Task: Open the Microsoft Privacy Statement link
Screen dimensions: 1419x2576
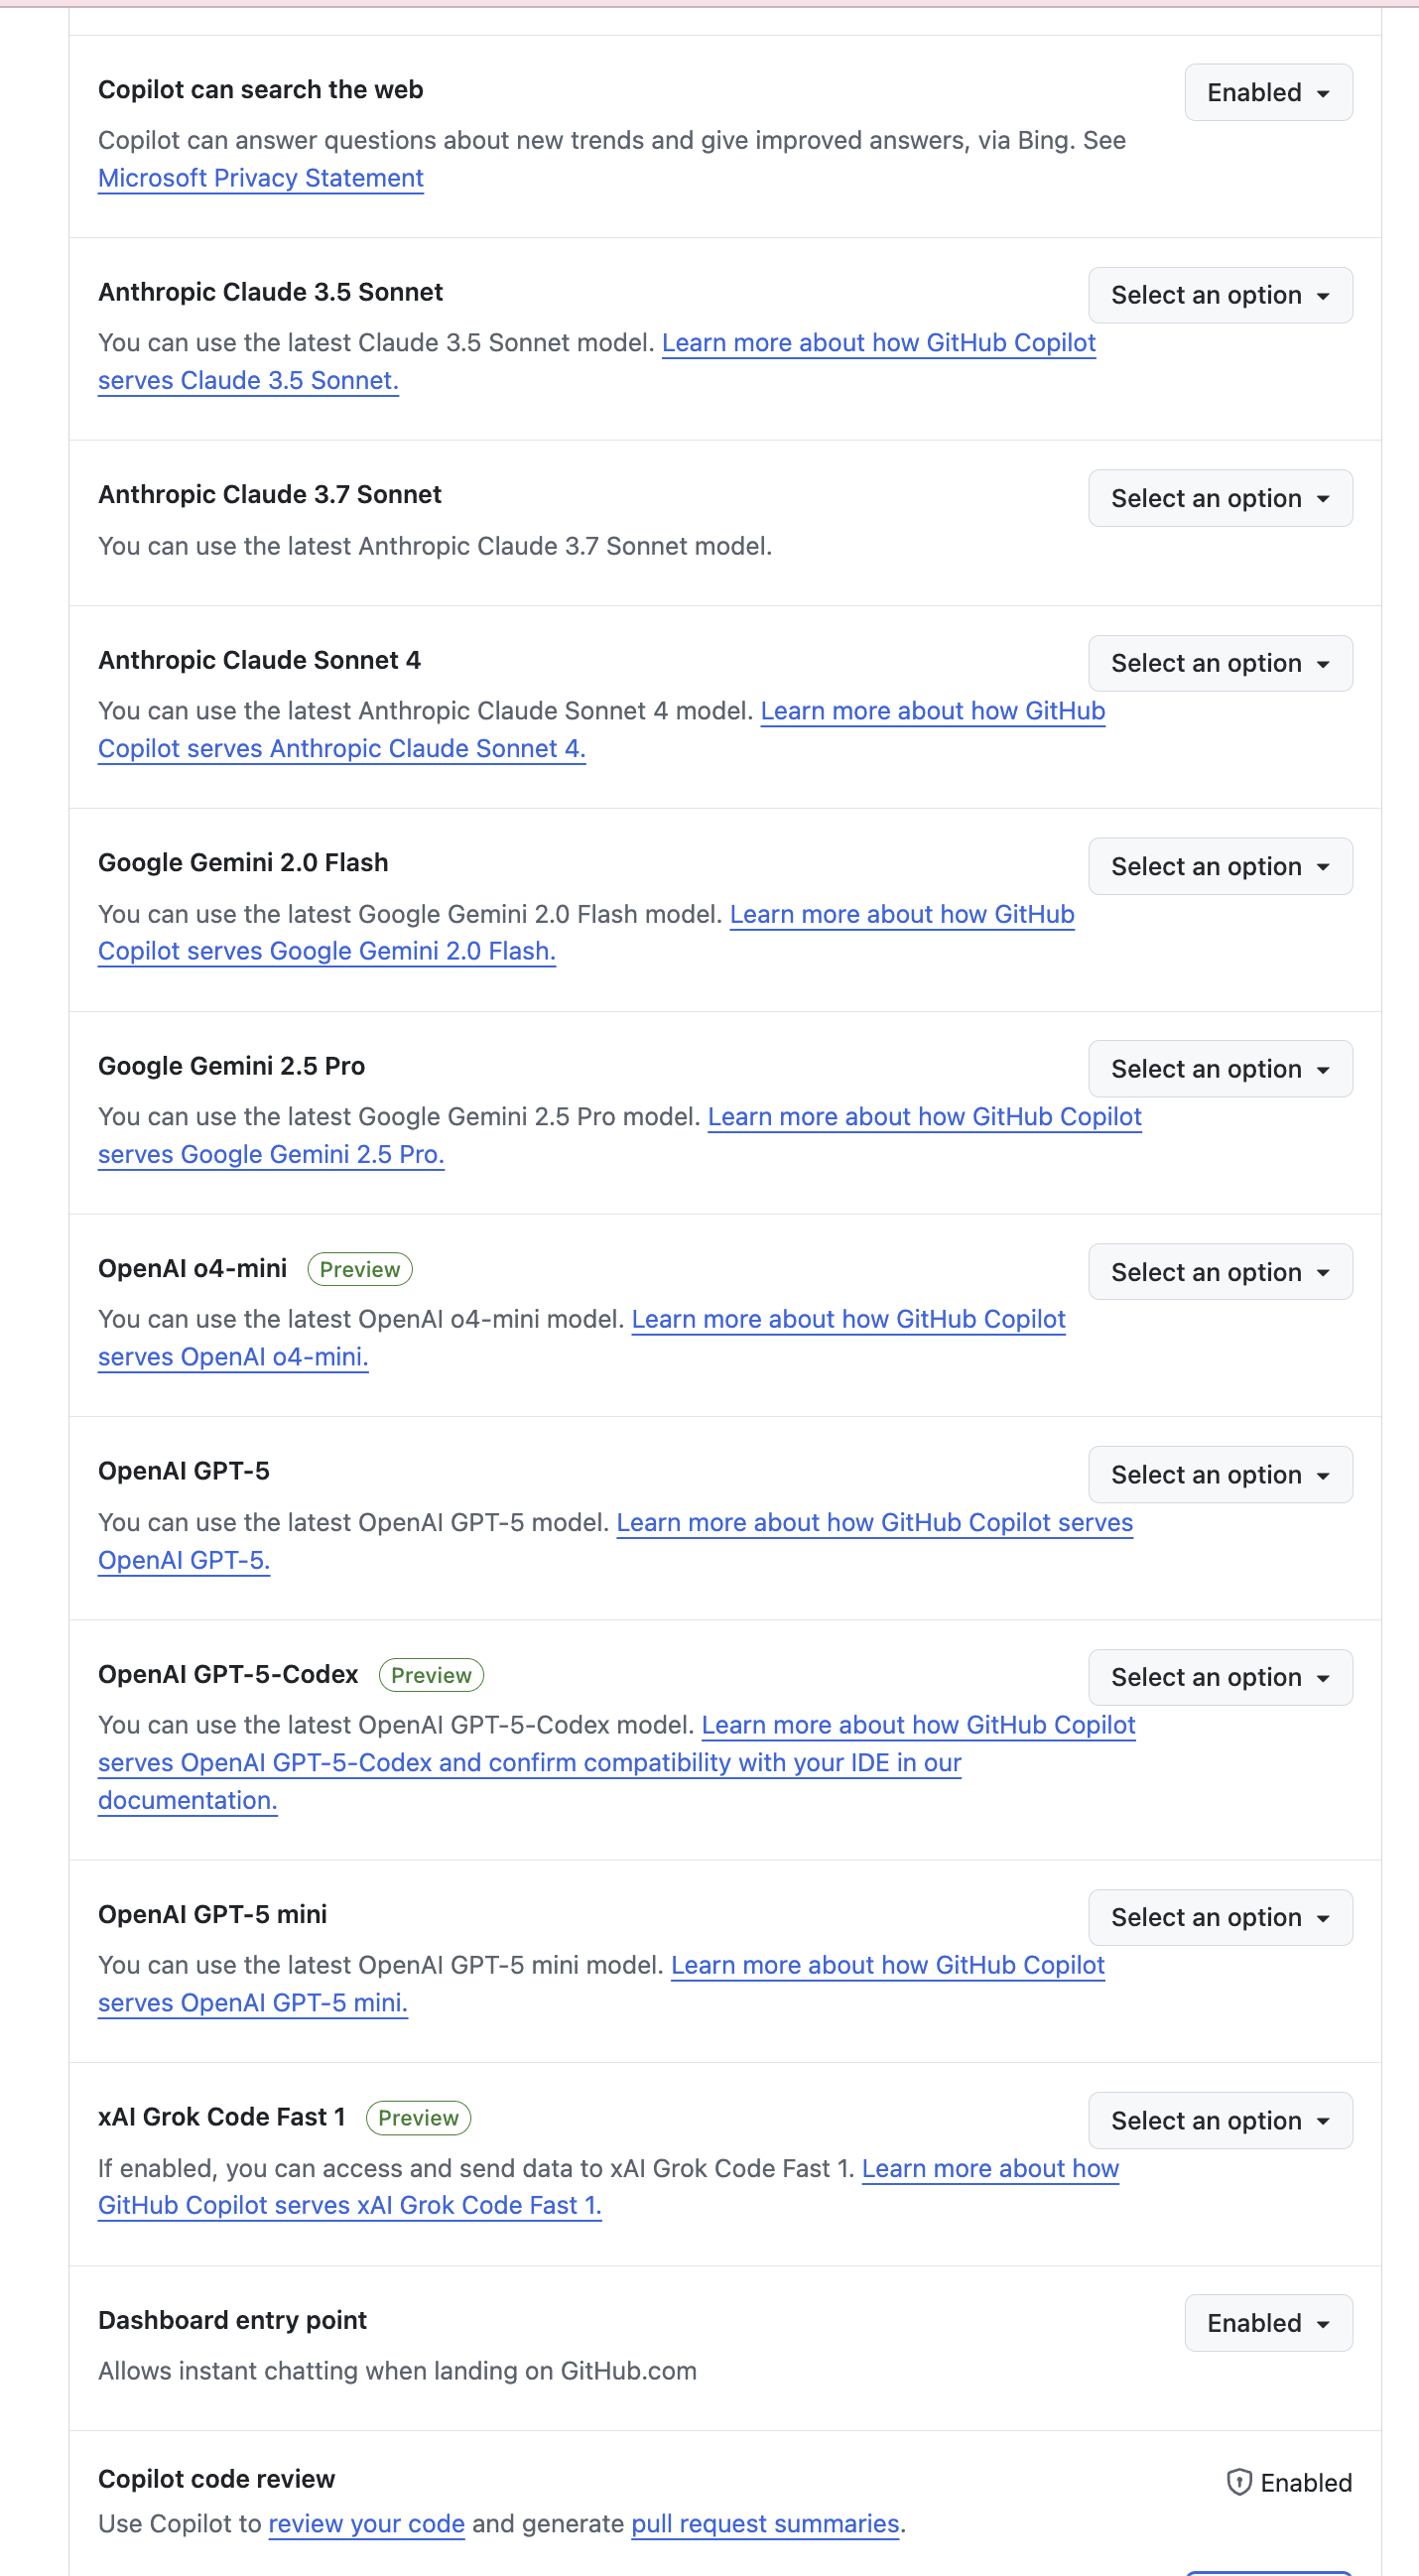Action: click(260, 178)
